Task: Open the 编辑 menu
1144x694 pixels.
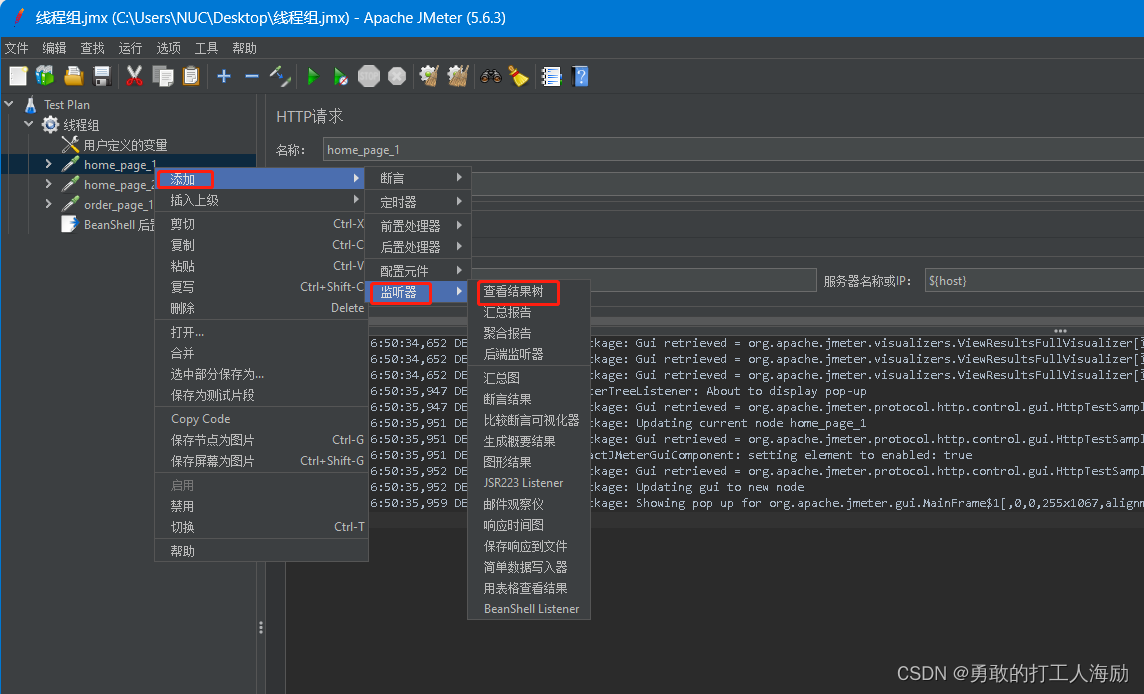Action: tap(54, 48)
